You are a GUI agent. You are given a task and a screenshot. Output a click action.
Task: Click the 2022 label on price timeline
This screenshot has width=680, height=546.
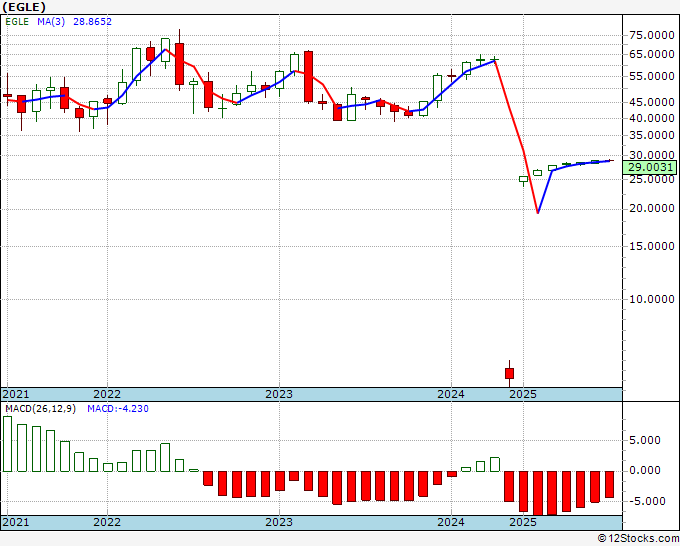coord(107,394)
